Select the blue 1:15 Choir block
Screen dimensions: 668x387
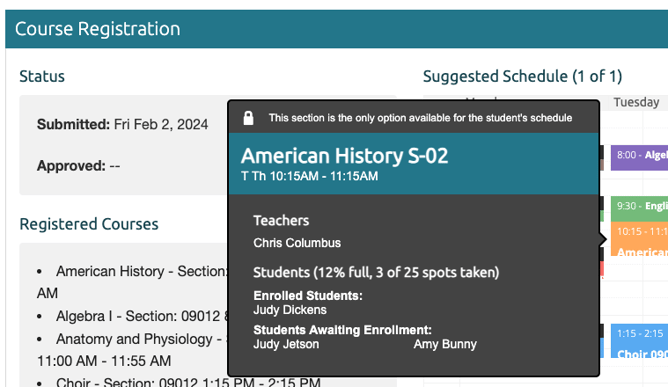(639, 341)
